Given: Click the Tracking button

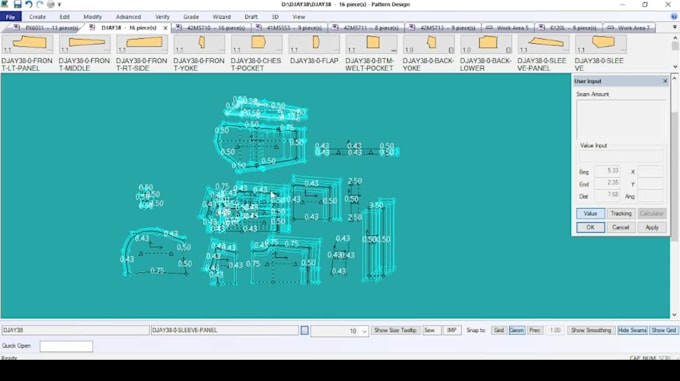Looking at the screenshot, I should (x=621, y=213).
